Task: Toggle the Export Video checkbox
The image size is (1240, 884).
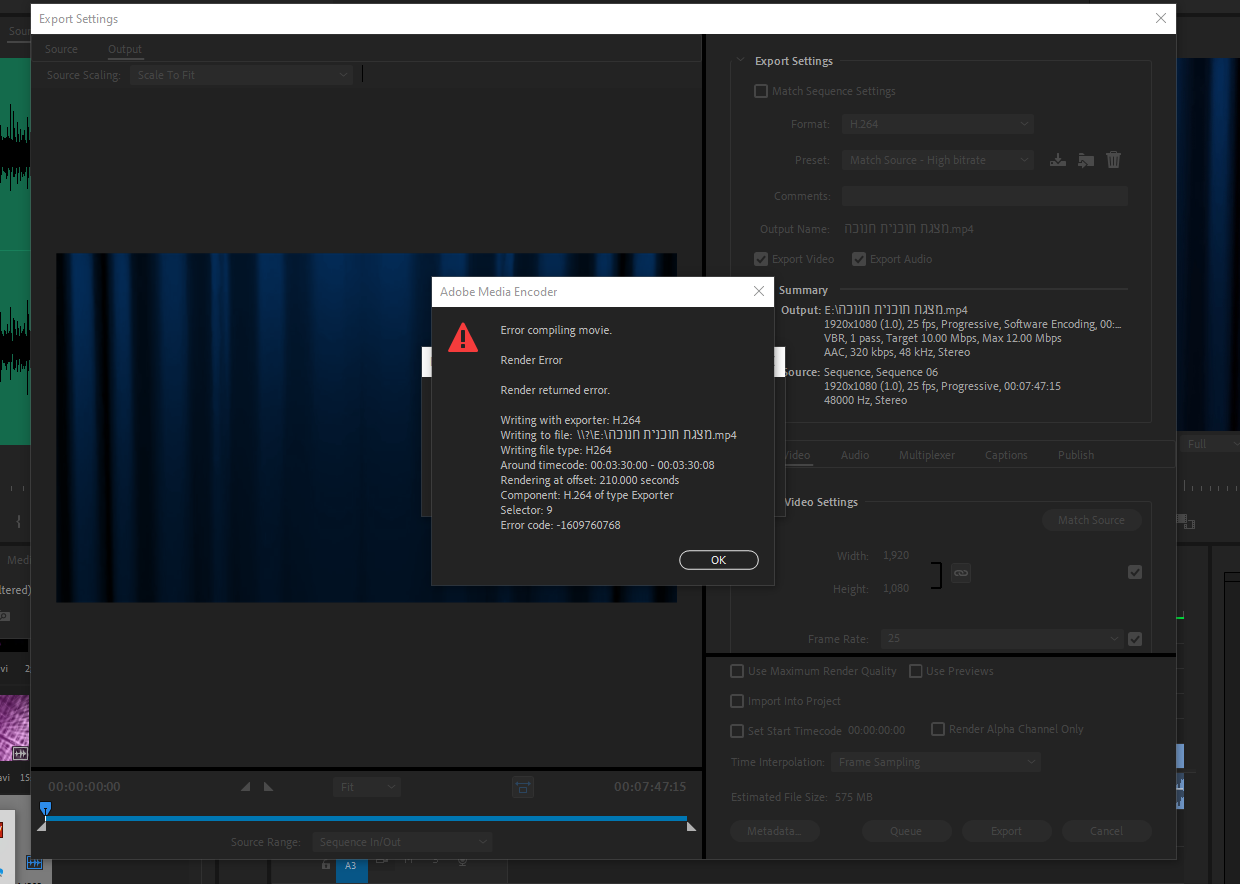Action: pyautogui.click(x=761, y=259)
